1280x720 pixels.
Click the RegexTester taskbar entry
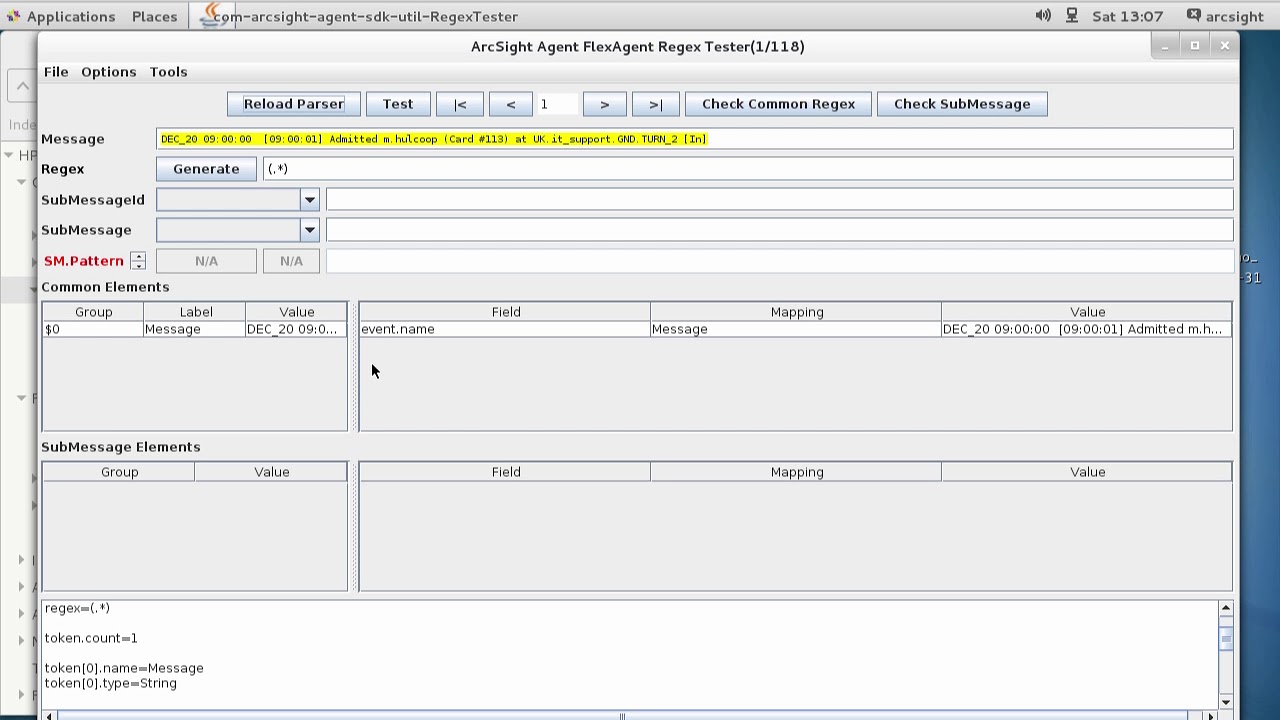(x=359, y=16)
